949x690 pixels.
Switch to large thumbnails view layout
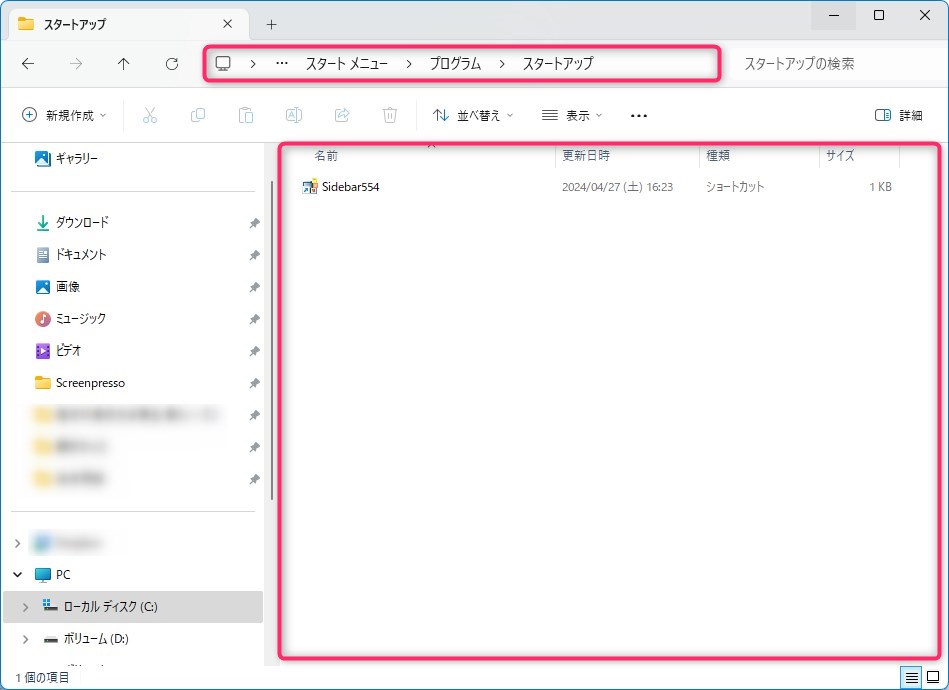[933, 677]
